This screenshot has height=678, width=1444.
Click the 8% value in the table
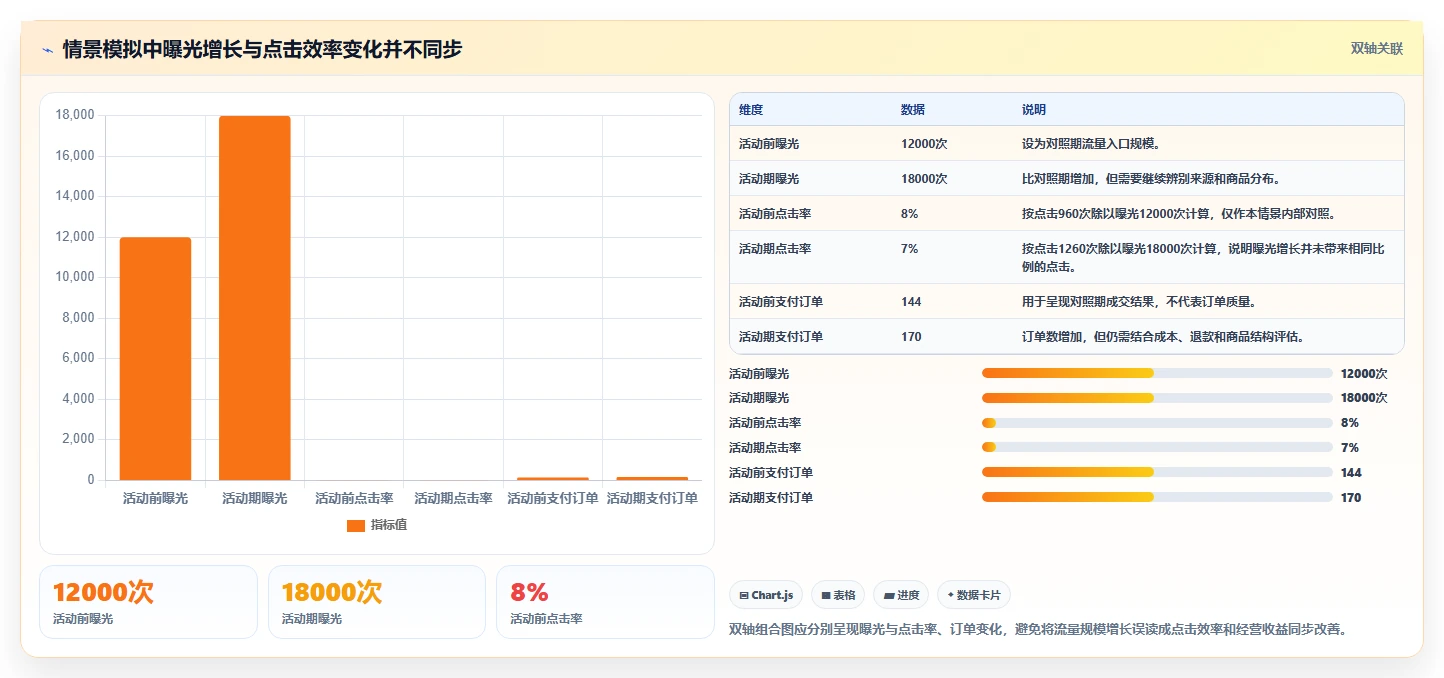click(x=910, y=214)
